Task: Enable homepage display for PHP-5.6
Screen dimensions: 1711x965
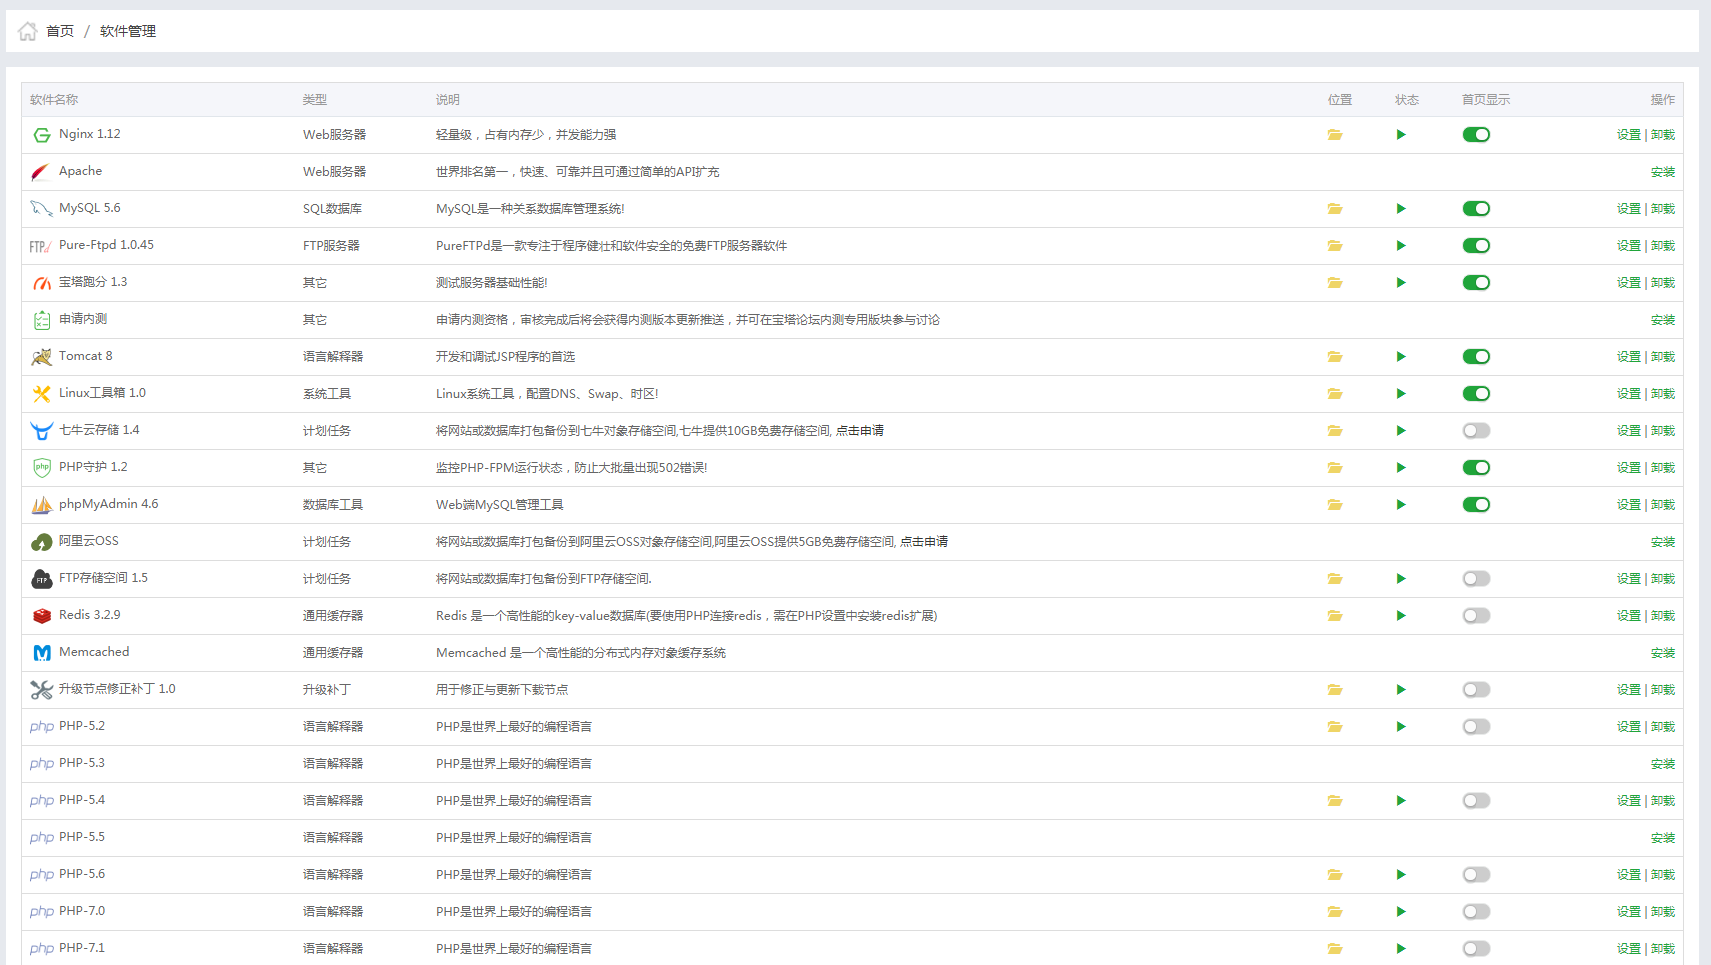Action: [x=1476, y=875]
